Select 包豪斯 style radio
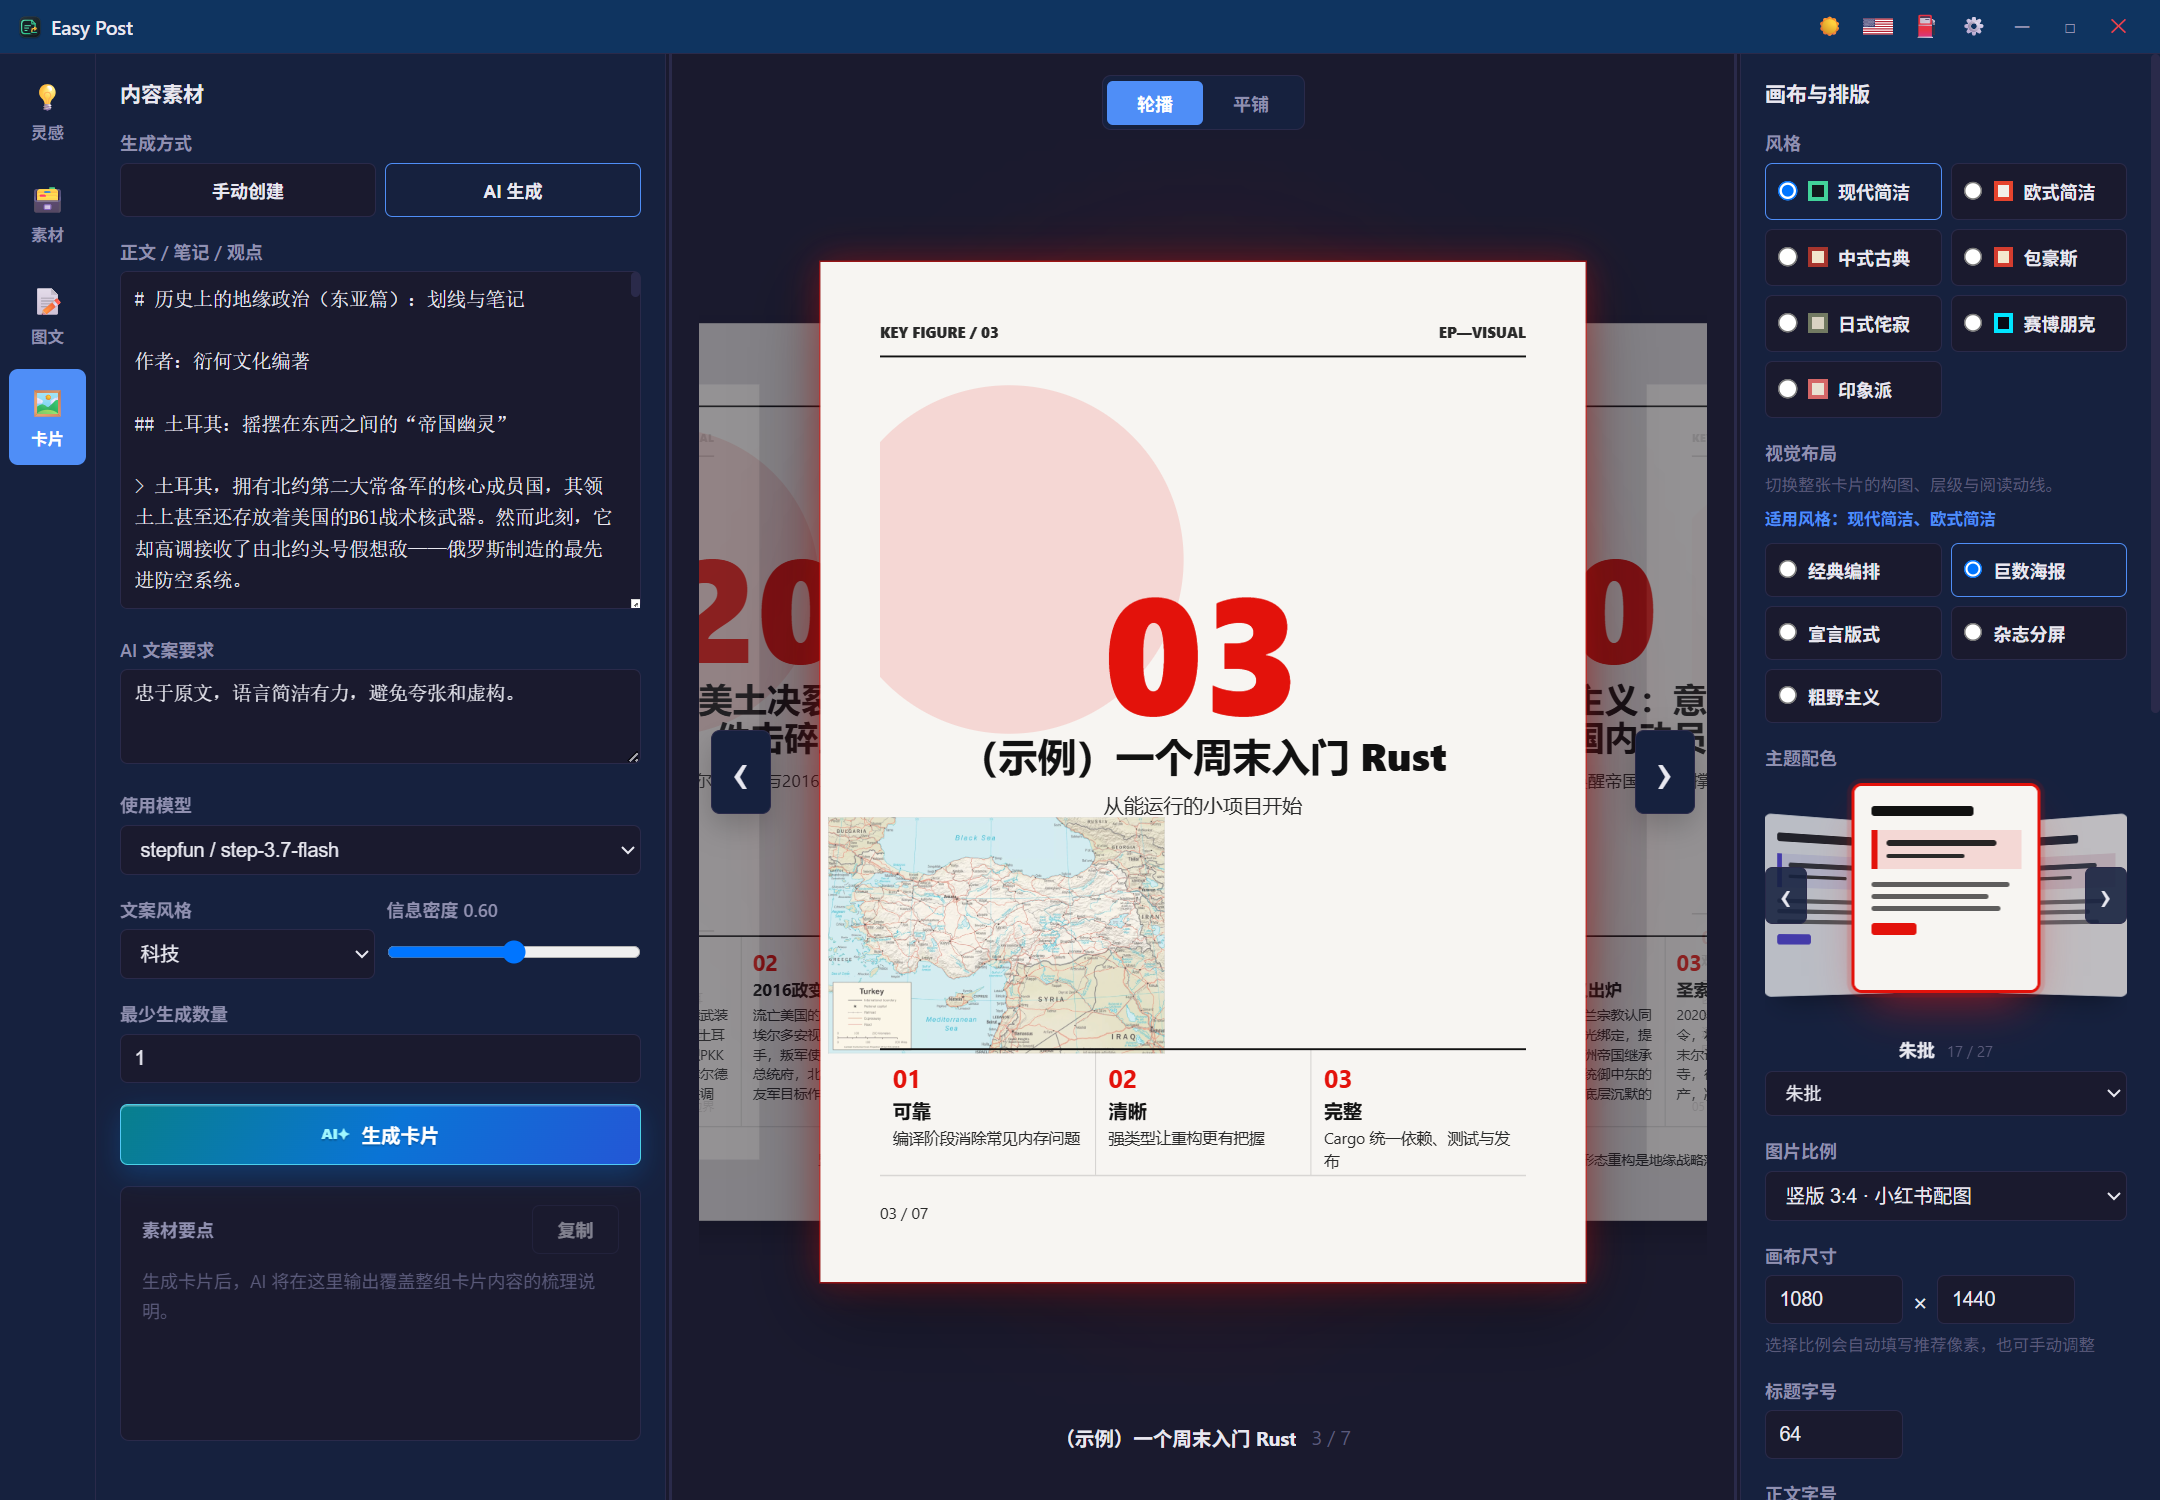This screenshot has width=2160, height=1500. (2038, 257)
